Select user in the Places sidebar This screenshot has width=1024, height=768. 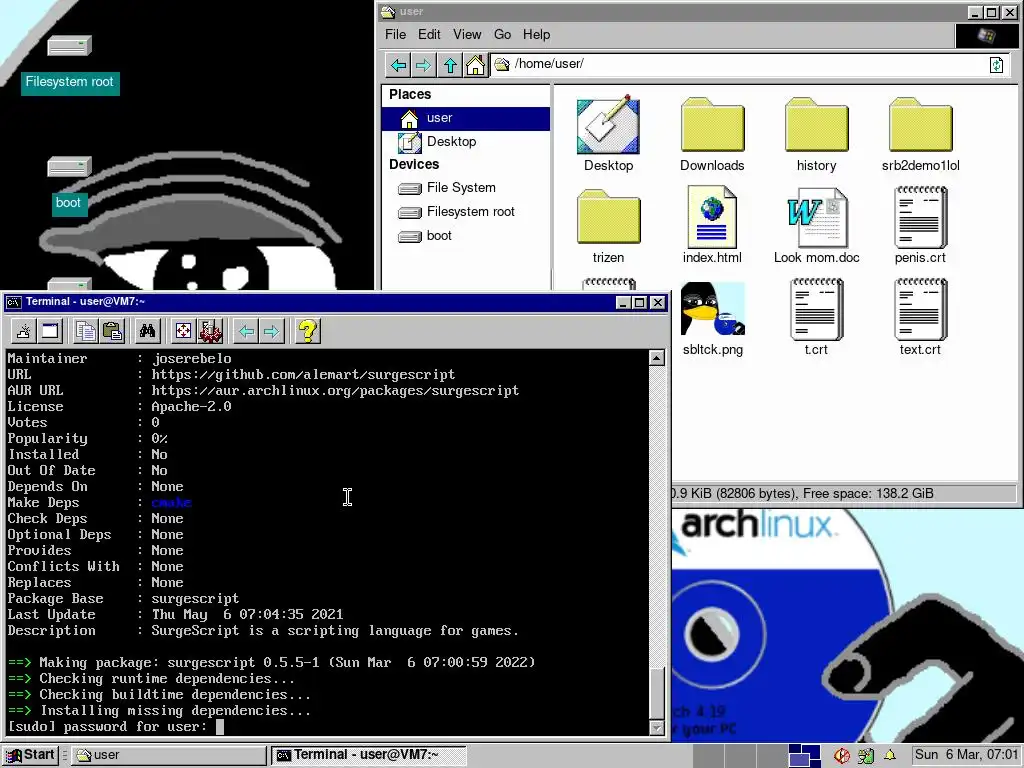coord(466,118)
